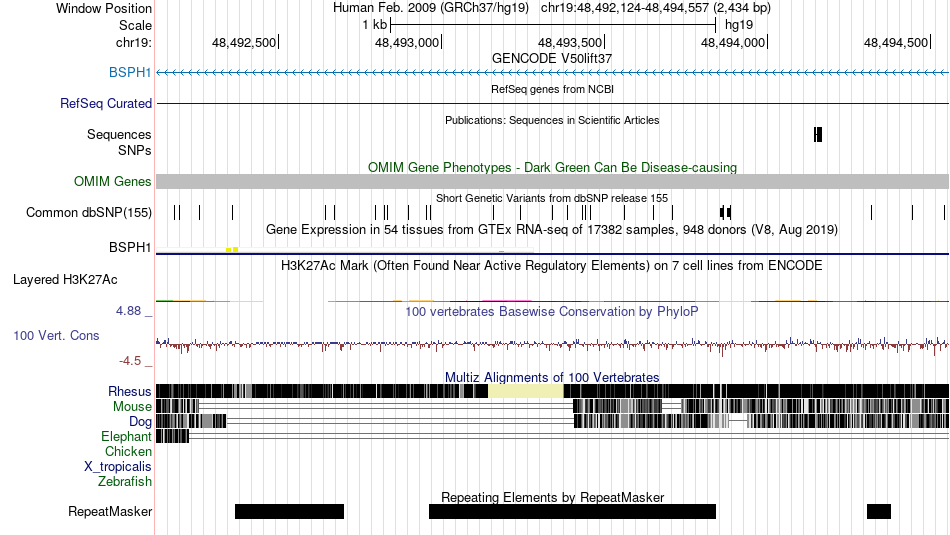Click 100 vertebrates Basewise Conservation title
This screenshot has height=535, width=950.
(552, 311)
